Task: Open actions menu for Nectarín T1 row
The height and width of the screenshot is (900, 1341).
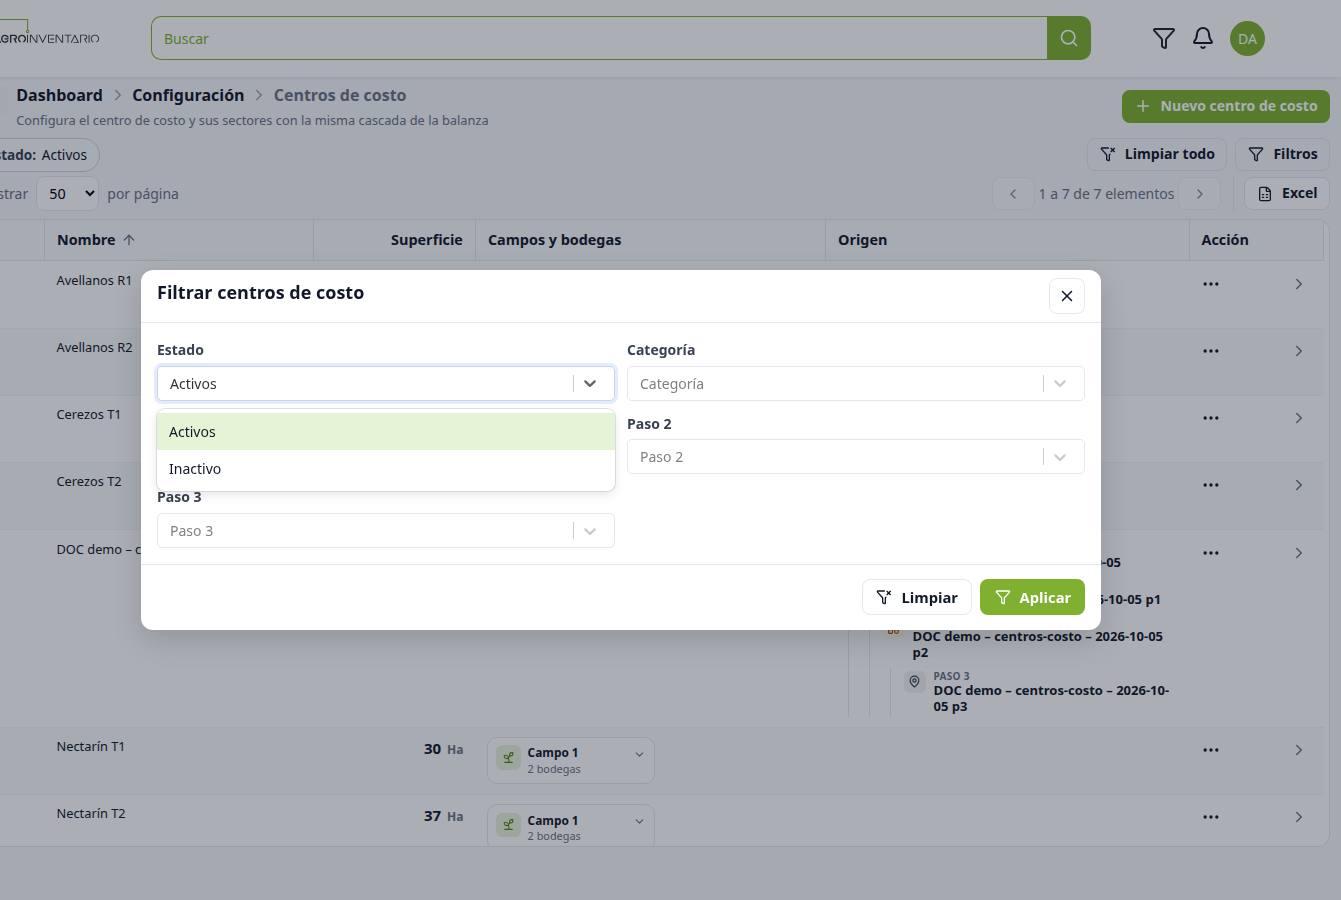Action: pos(1211,750)
